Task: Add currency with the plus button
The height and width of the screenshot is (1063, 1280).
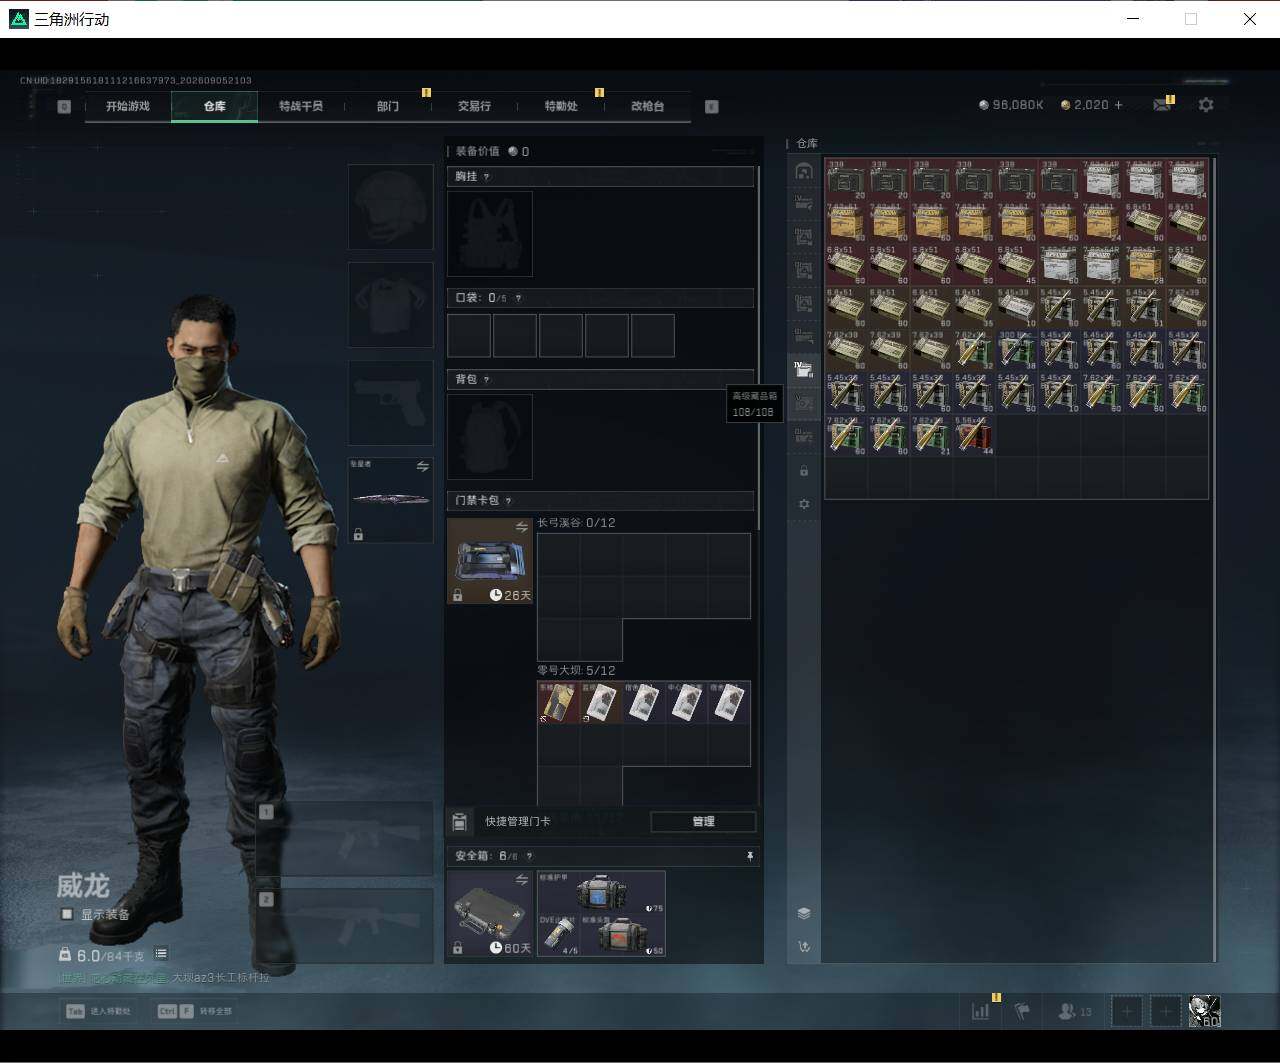Action: (1118, 105)
